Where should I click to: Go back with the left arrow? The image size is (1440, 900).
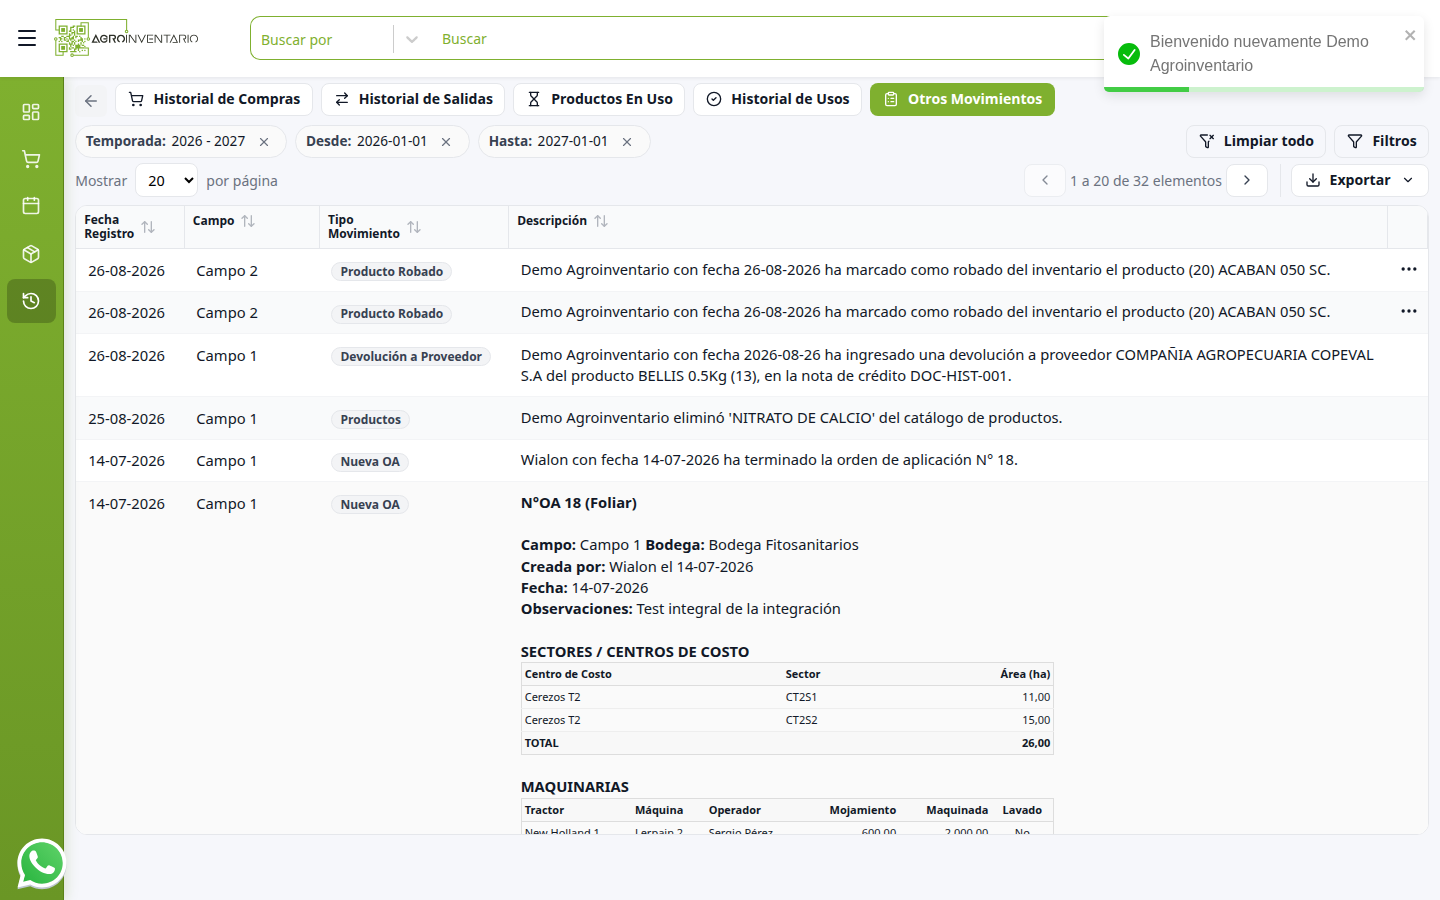(91, 100)
